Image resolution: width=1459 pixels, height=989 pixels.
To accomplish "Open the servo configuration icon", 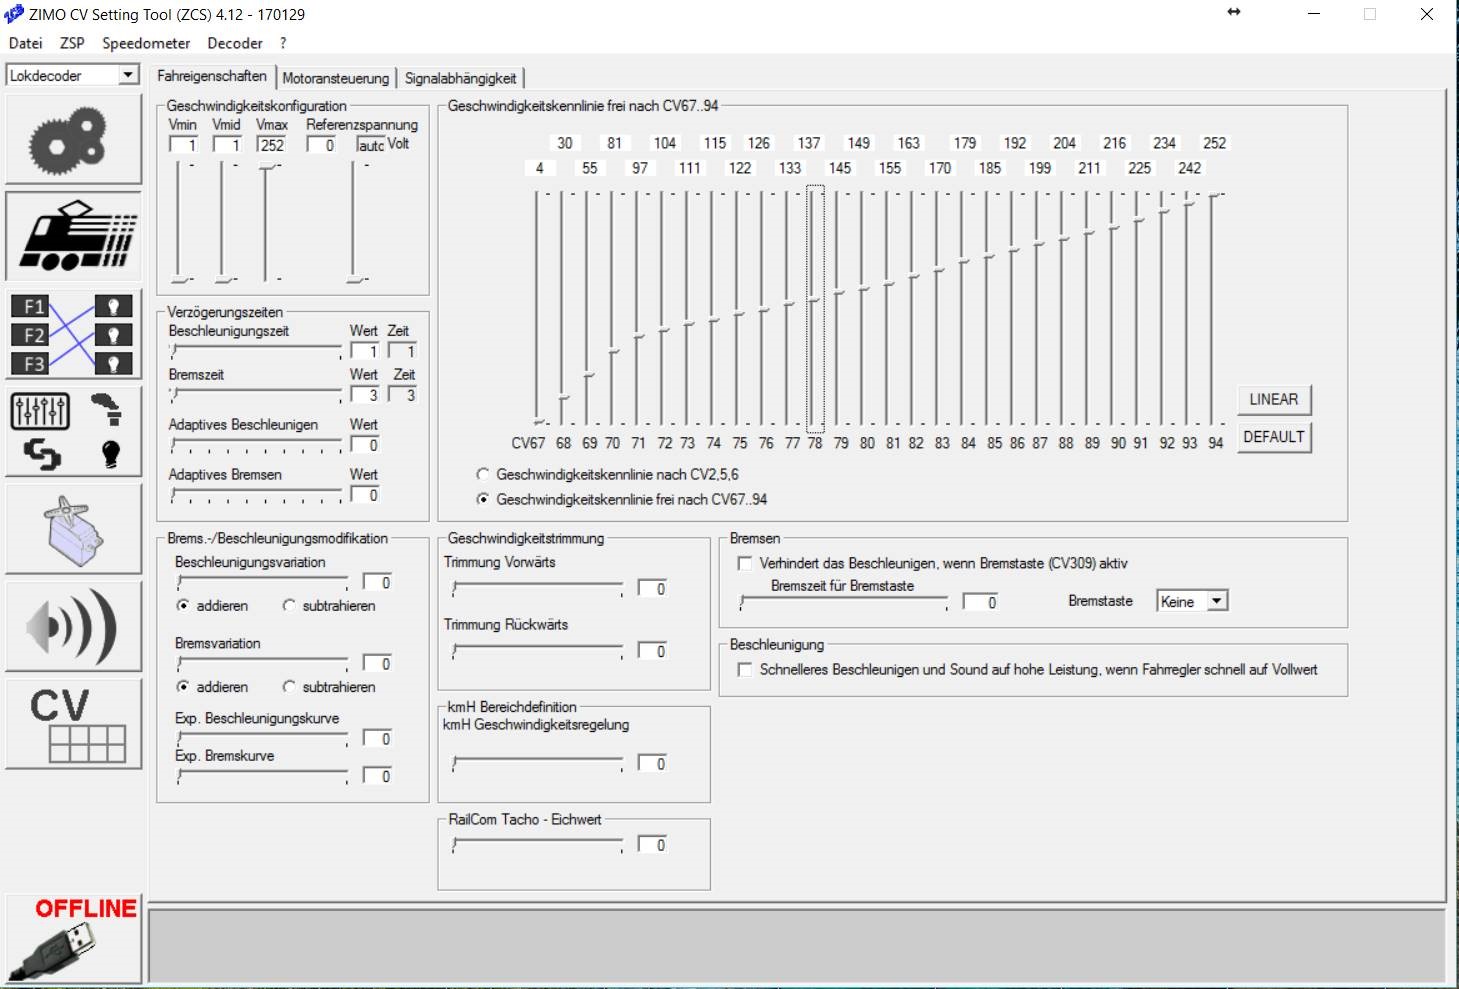I will click(73, 530).
